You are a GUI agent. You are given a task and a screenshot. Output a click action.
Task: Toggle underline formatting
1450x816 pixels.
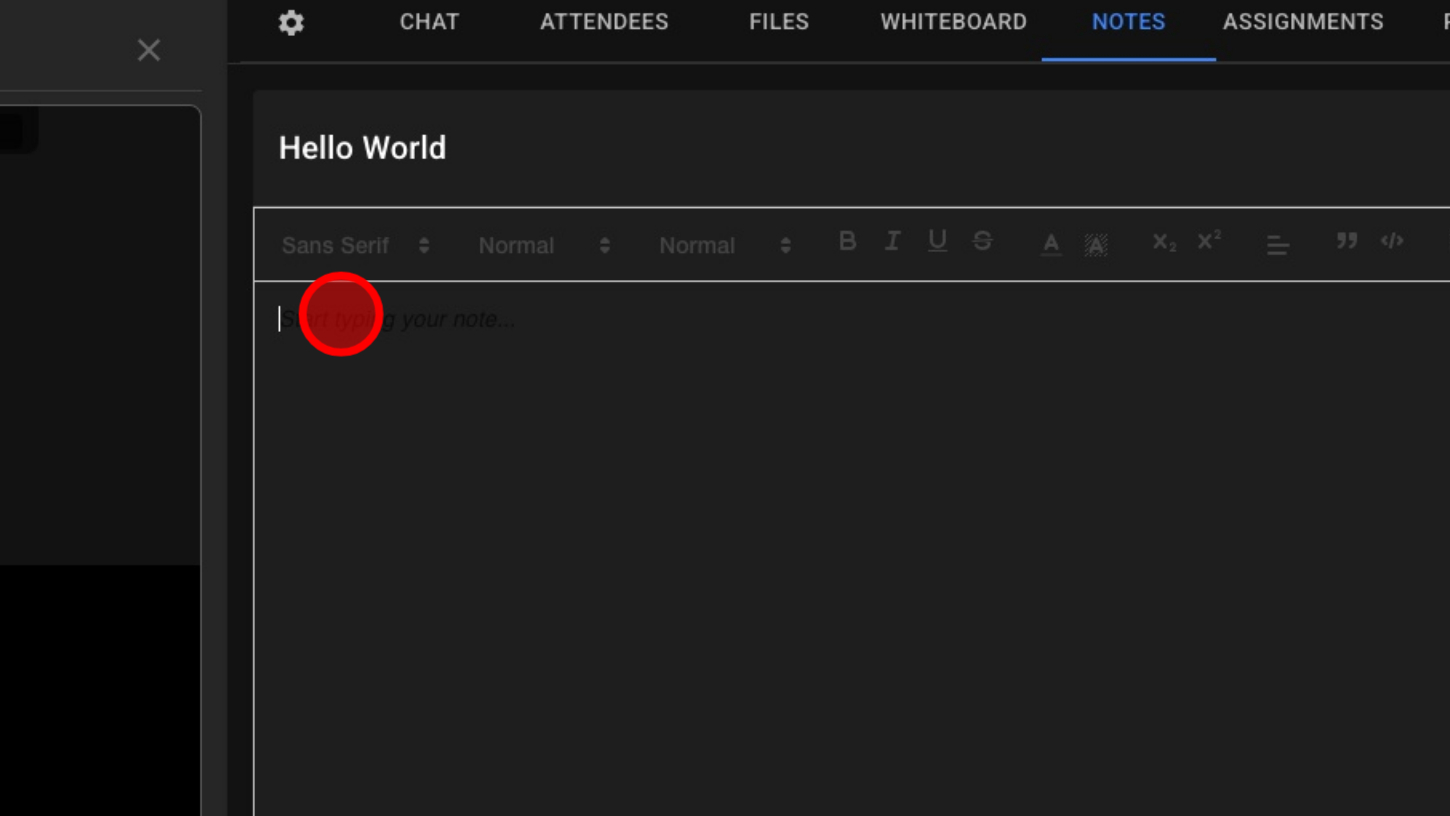pyautogui.click(x=937, y=241)
